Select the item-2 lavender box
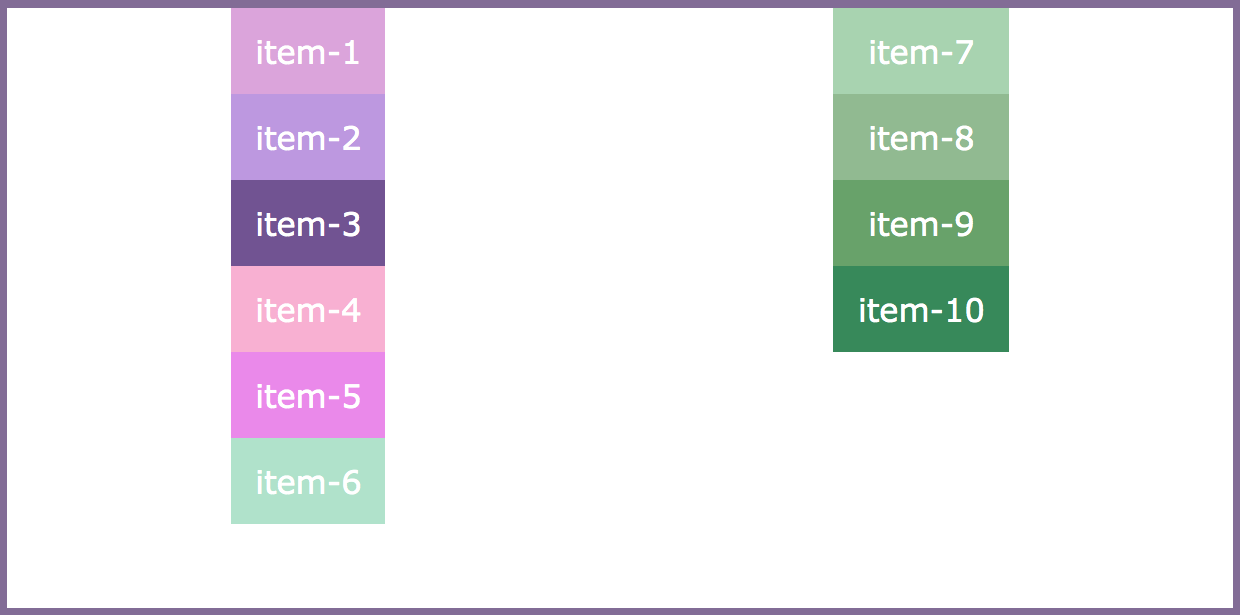The height and width of the screenshot is (615, 1240). pyautogui.click(x=308, y=137)
